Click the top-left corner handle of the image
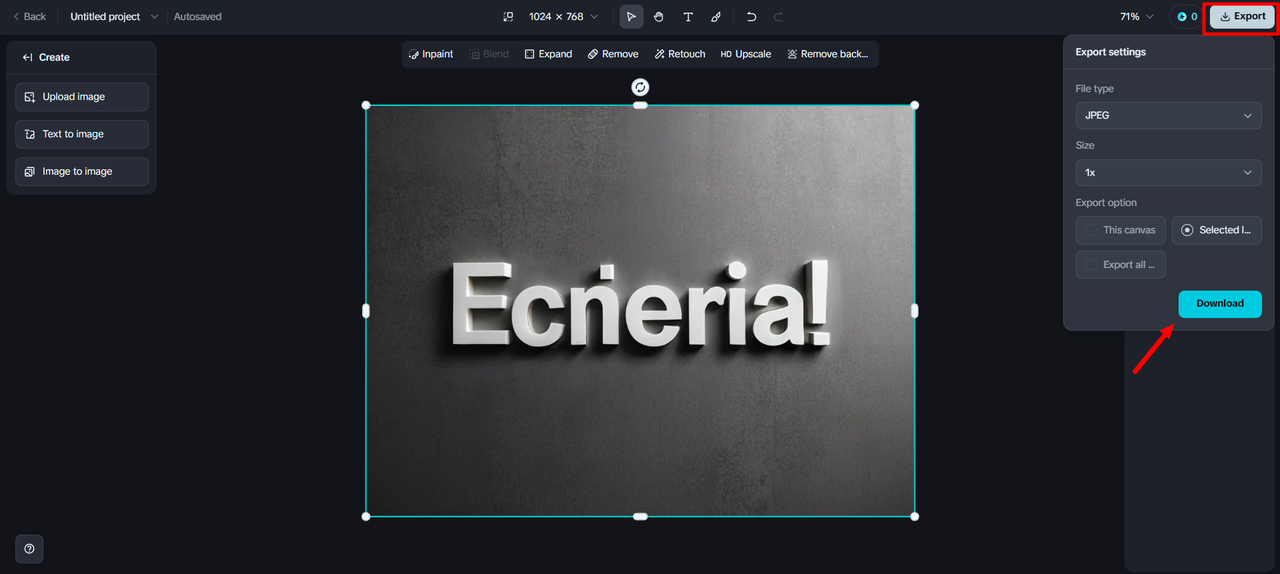The image size is (1280, 574). click(x=366, y=105)
